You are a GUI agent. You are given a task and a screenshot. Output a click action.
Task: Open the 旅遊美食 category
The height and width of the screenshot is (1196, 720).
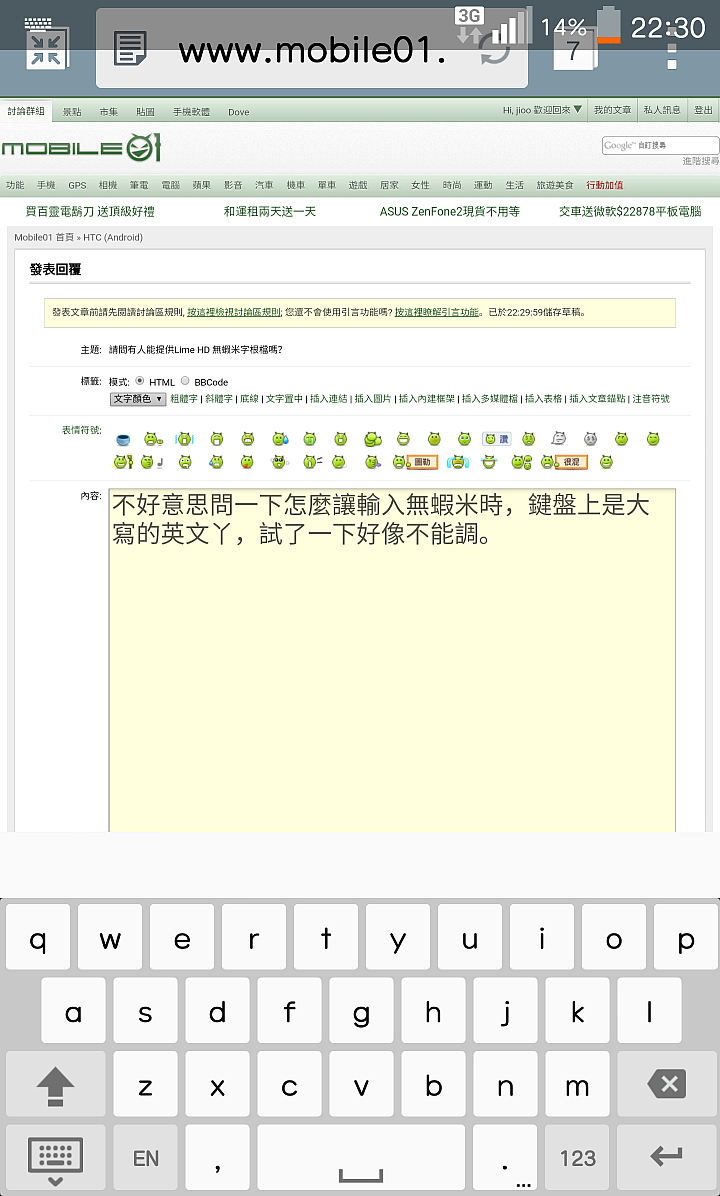(x=554, y=185)
